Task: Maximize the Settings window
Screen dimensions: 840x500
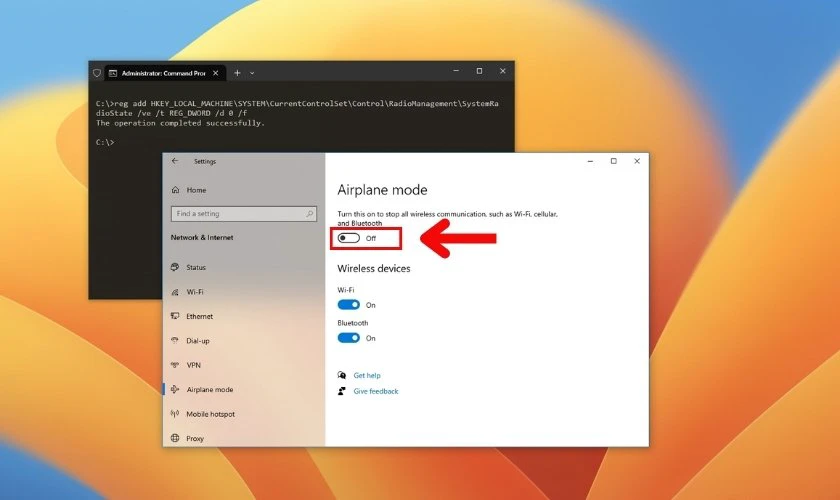Action: pos(614,161)
